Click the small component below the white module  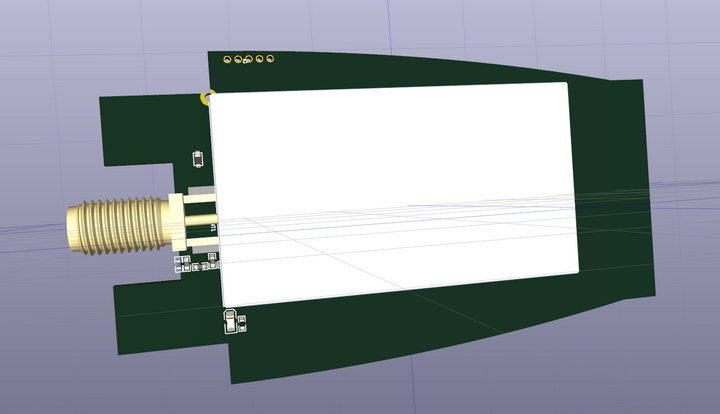tap(234, 320)
